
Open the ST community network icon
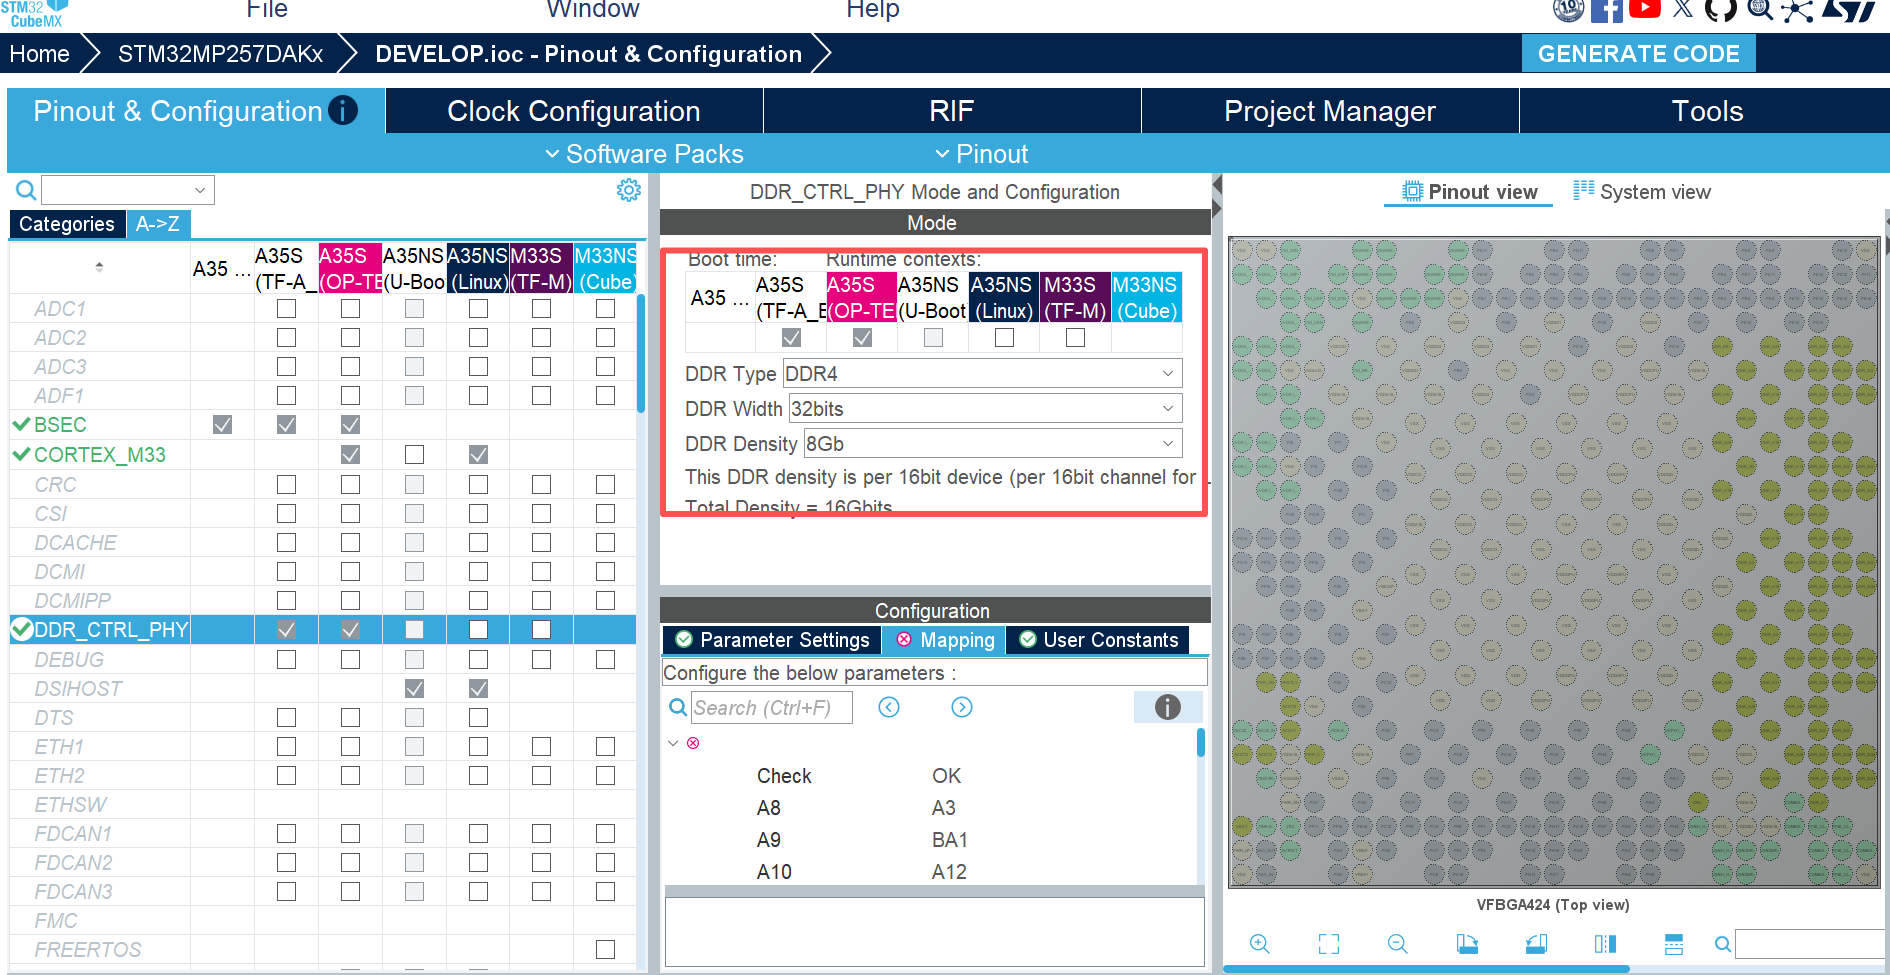(x=1797, y=11)
